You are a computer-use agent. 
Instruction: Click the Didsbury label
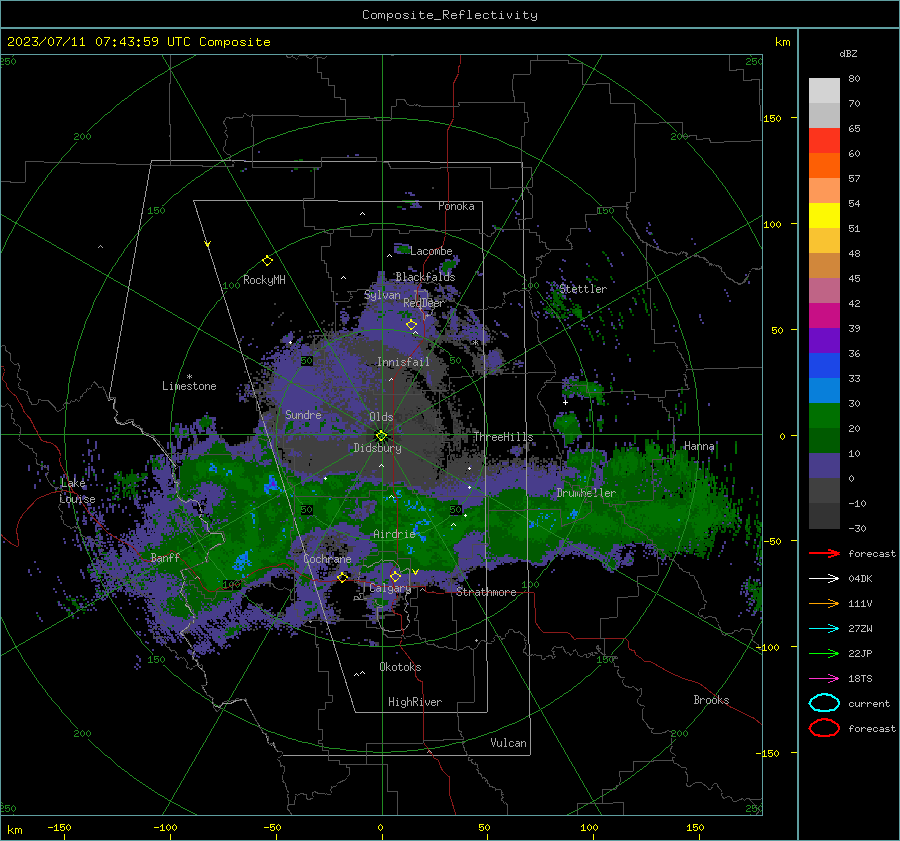coord(377,448)
